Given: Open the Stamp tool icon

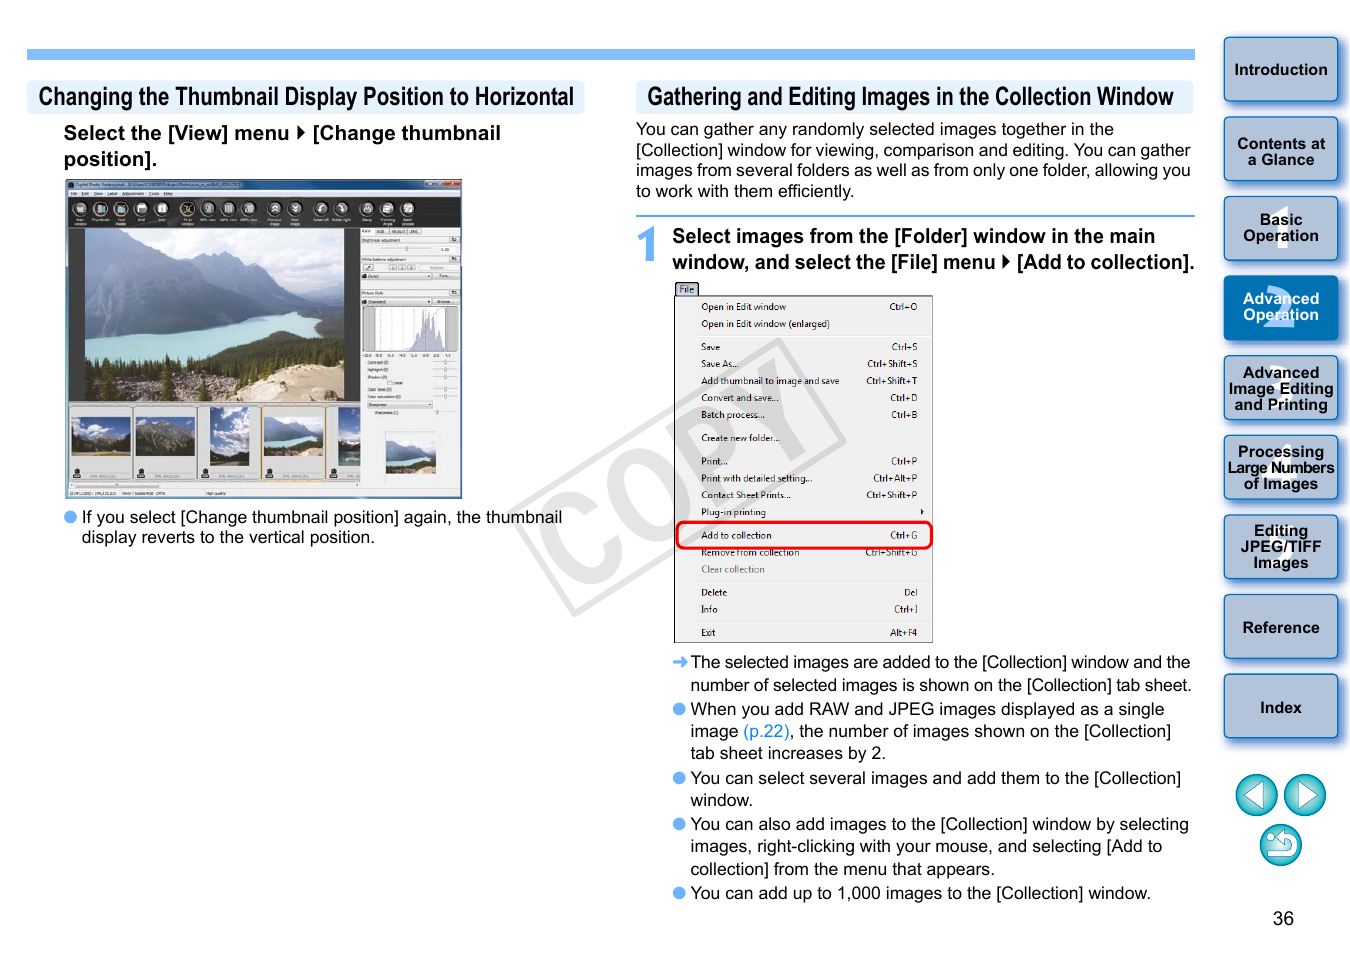Looking at the screenshot, I should click(x=367, y=209).
